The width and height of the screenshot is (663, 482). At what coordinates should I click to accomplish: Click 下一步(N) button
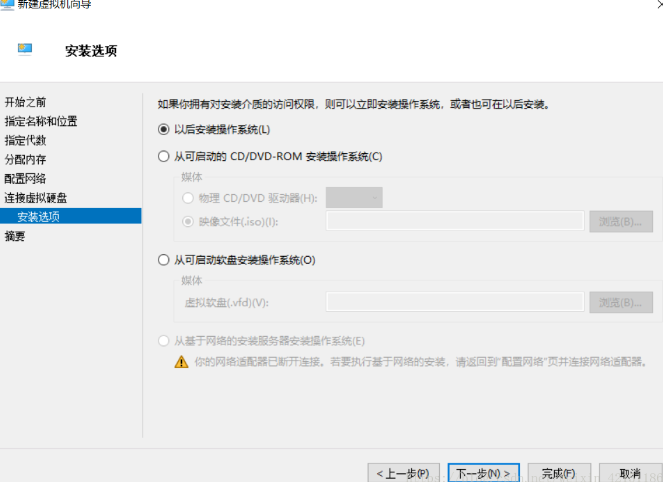482,472
